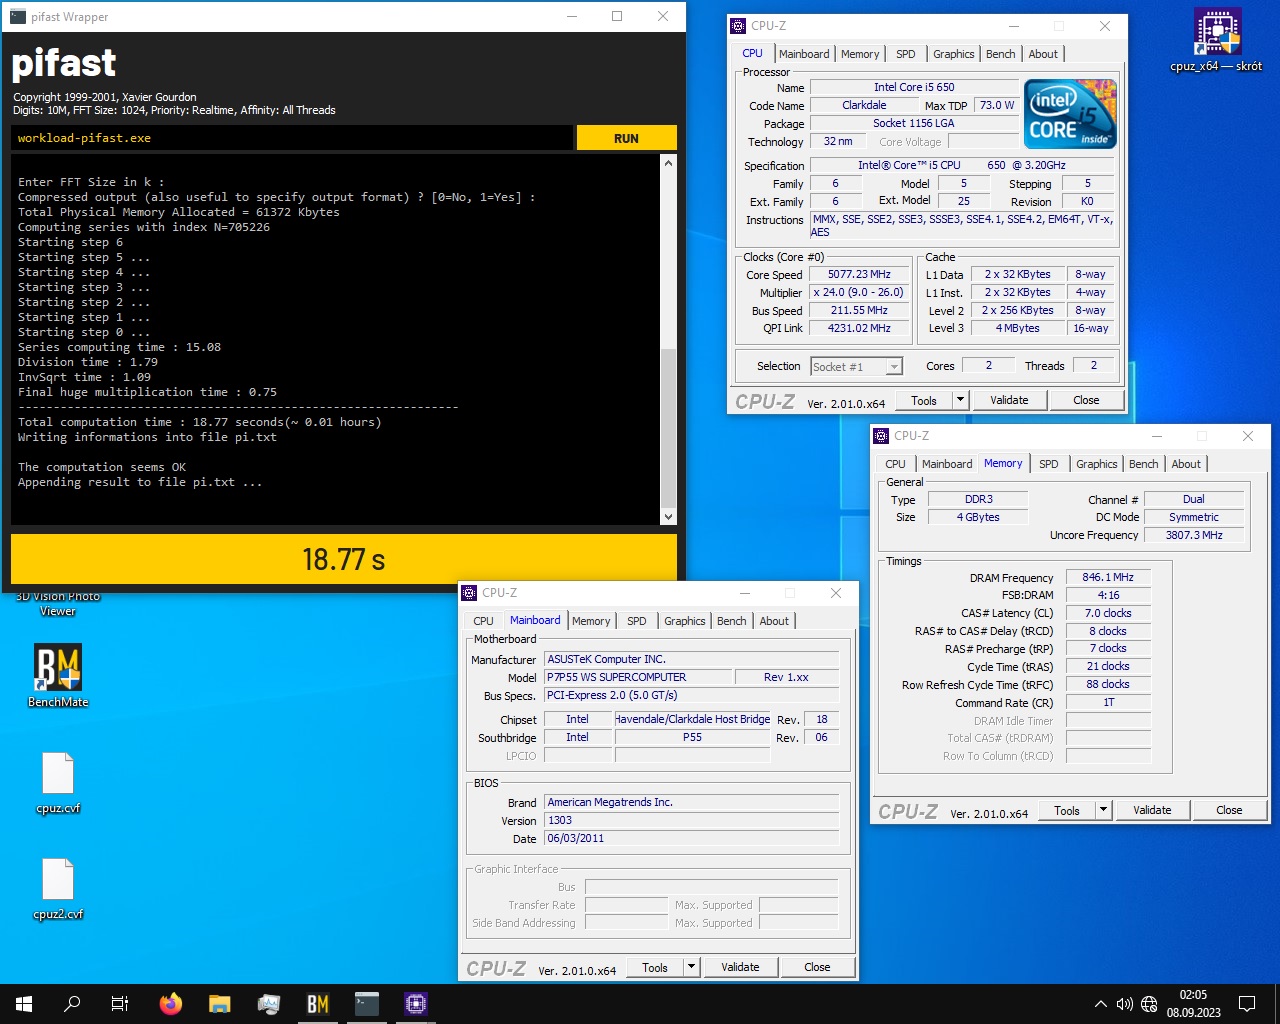Expand Tools dropdown arrow in Mainboard CPU-Z window
The image size is (1280, 1024).
tap(692, 967)
